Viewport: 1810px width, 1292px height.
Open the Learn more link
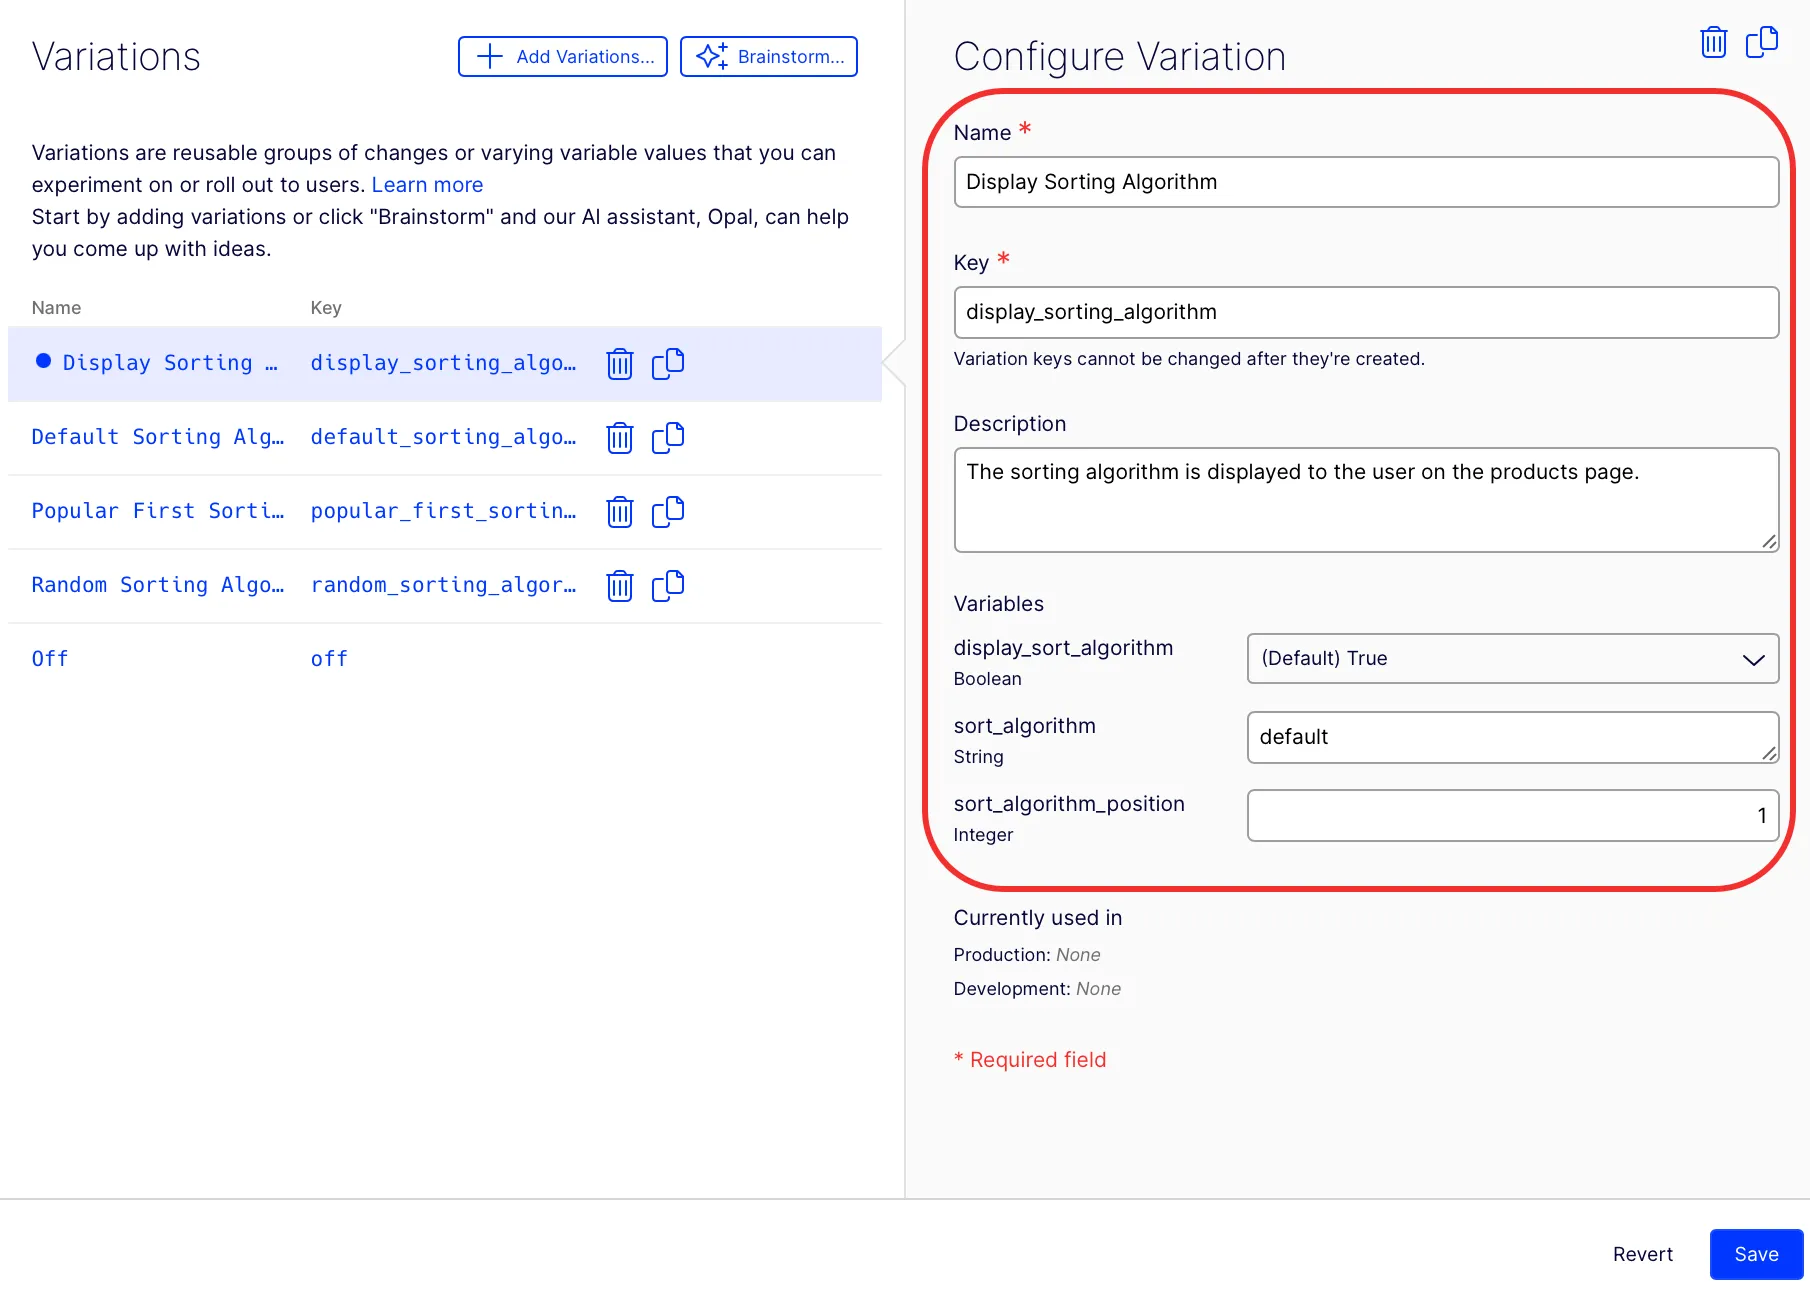(x=427, y=185)
